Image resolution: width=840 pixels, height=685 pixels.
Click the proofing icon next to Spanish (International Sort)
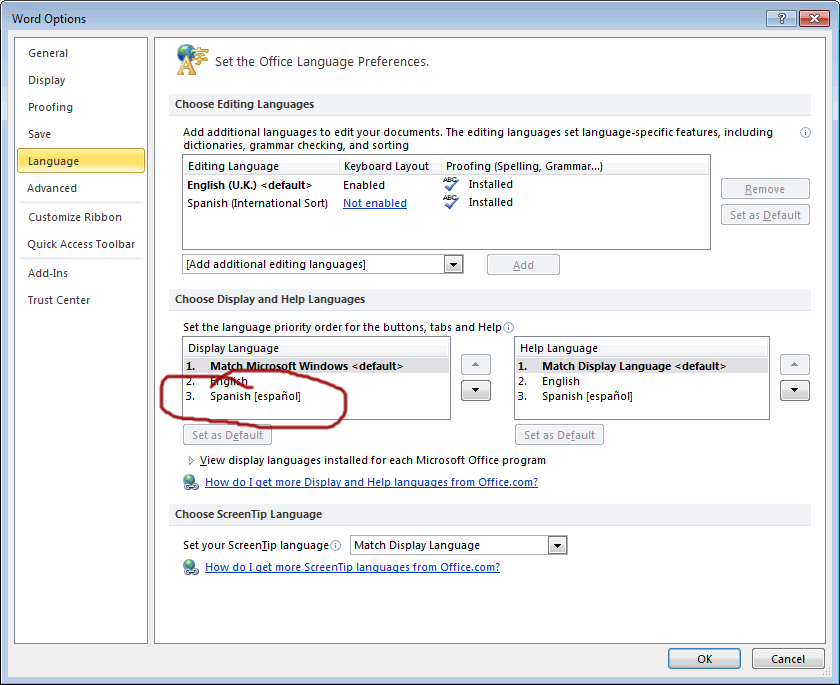pos(452,201)
